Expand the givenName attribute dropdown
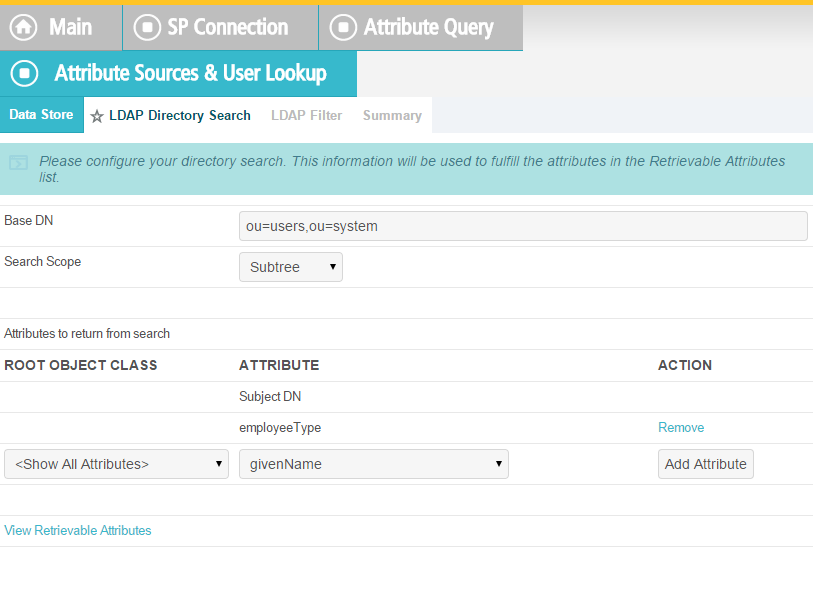The width and height of the screenshot is (823, 596). click(x=373, y=464)
